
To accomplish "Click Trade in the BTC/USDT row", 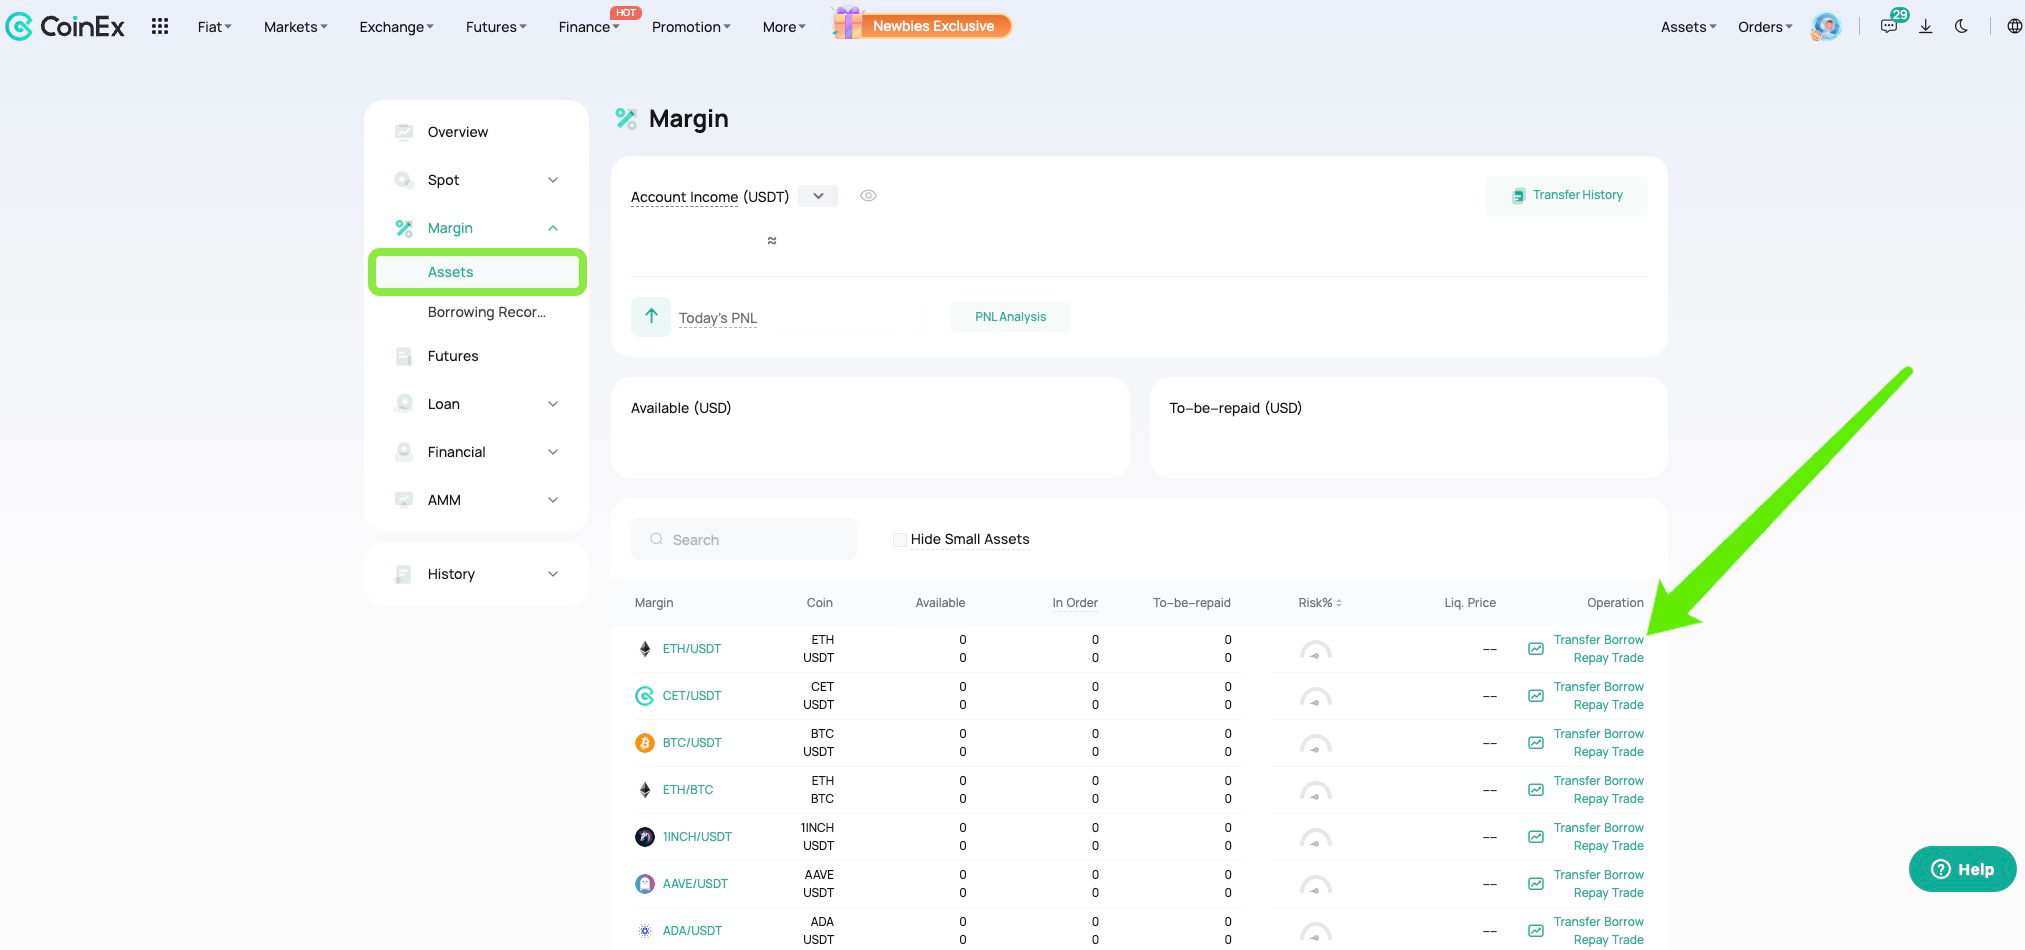I will click(1627, 752).
